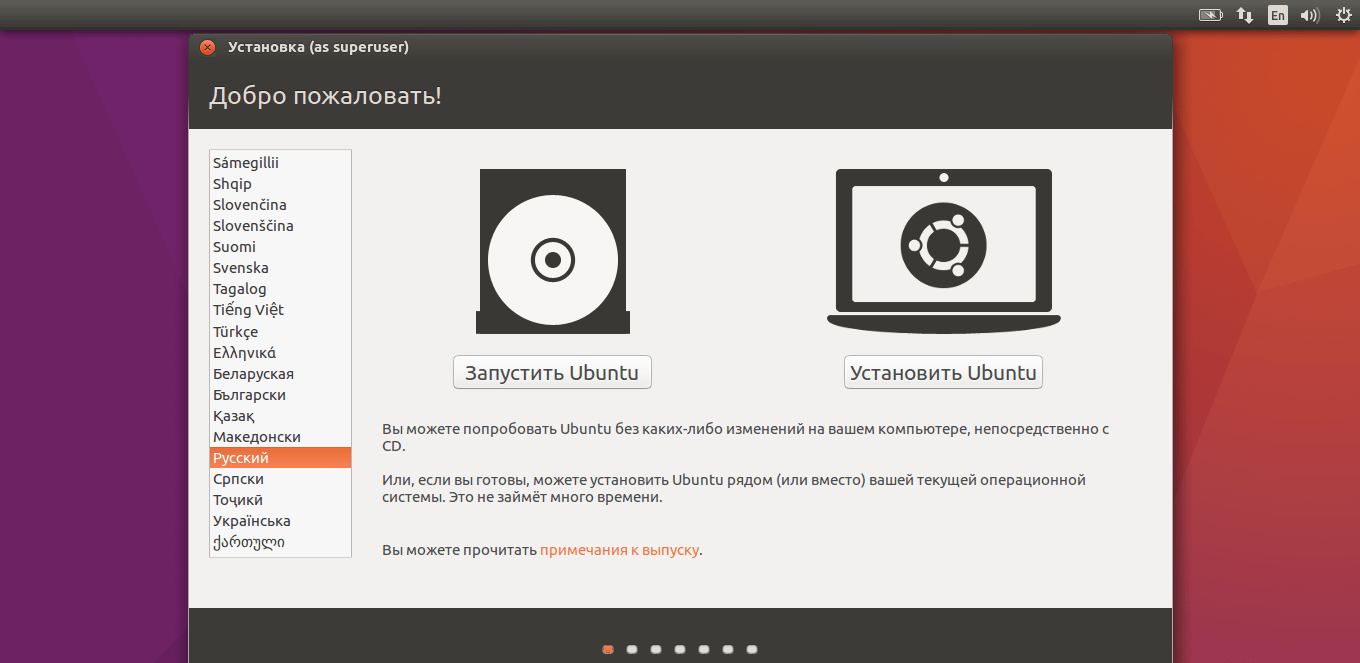Select Svenska in the language list
Viewport: 1360px width, 663px height.
[x=280, y=268]
